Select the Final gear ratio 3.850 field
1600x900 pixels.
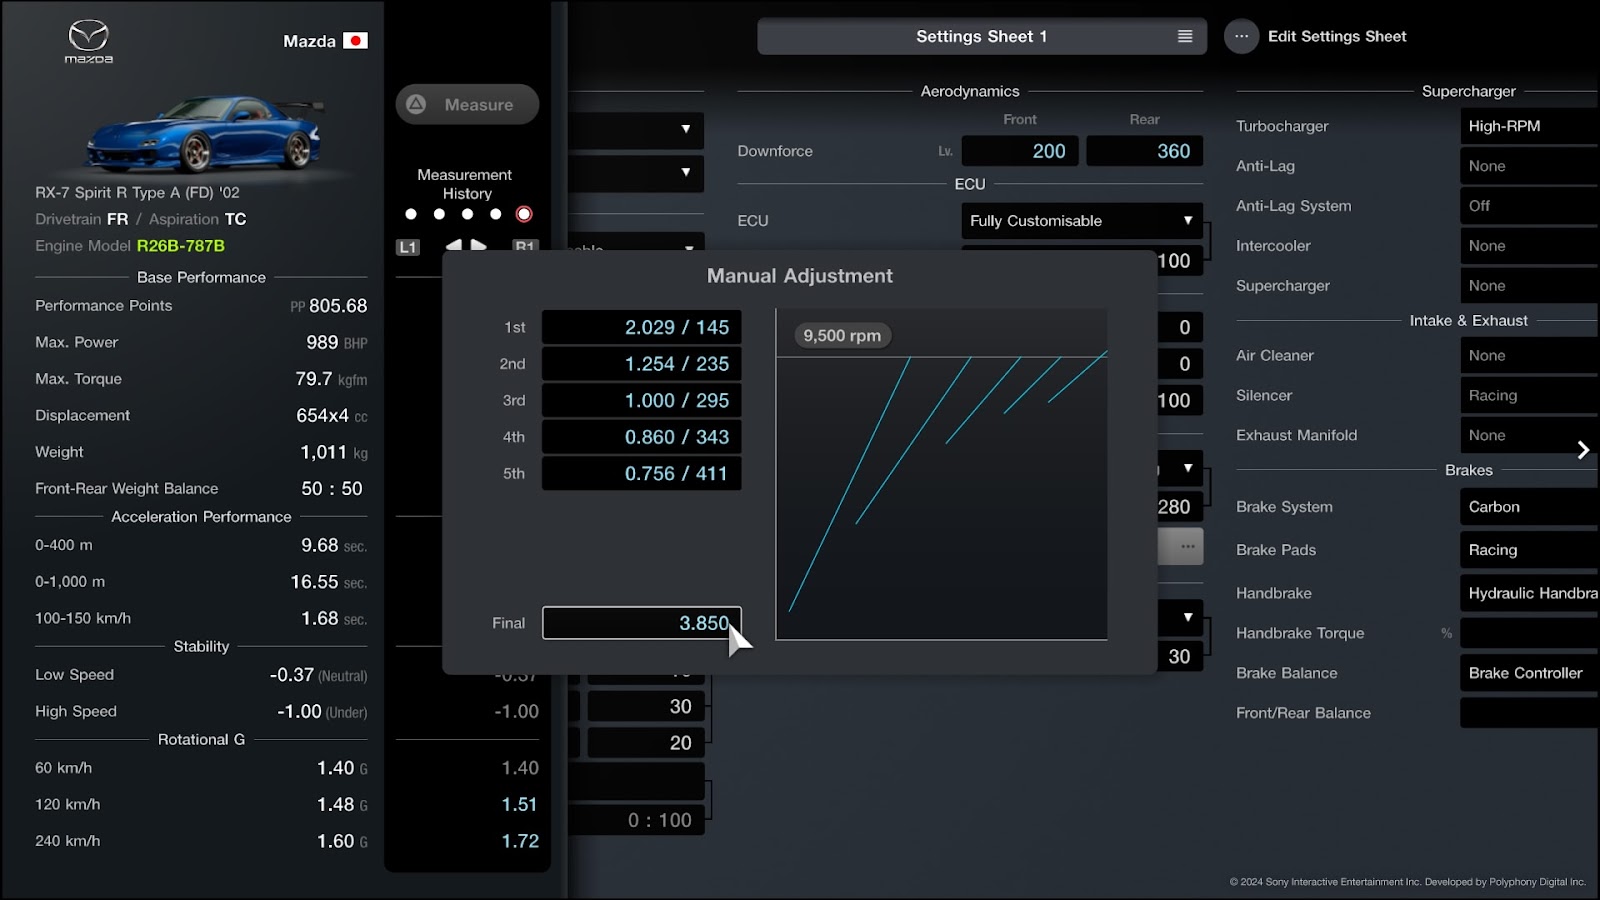click(x=641, y=623)
